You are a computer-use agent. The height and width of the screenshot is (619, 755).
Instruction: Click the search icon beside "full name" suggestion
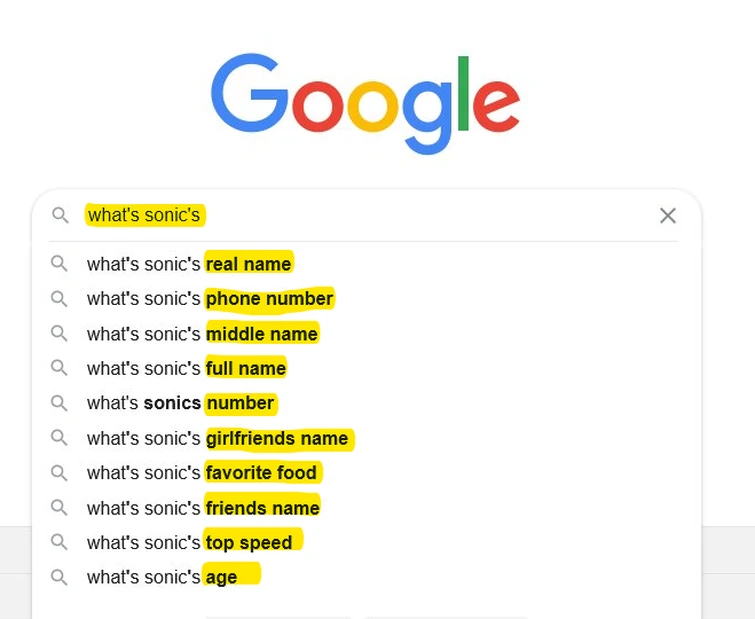click(x=60, y=368)
